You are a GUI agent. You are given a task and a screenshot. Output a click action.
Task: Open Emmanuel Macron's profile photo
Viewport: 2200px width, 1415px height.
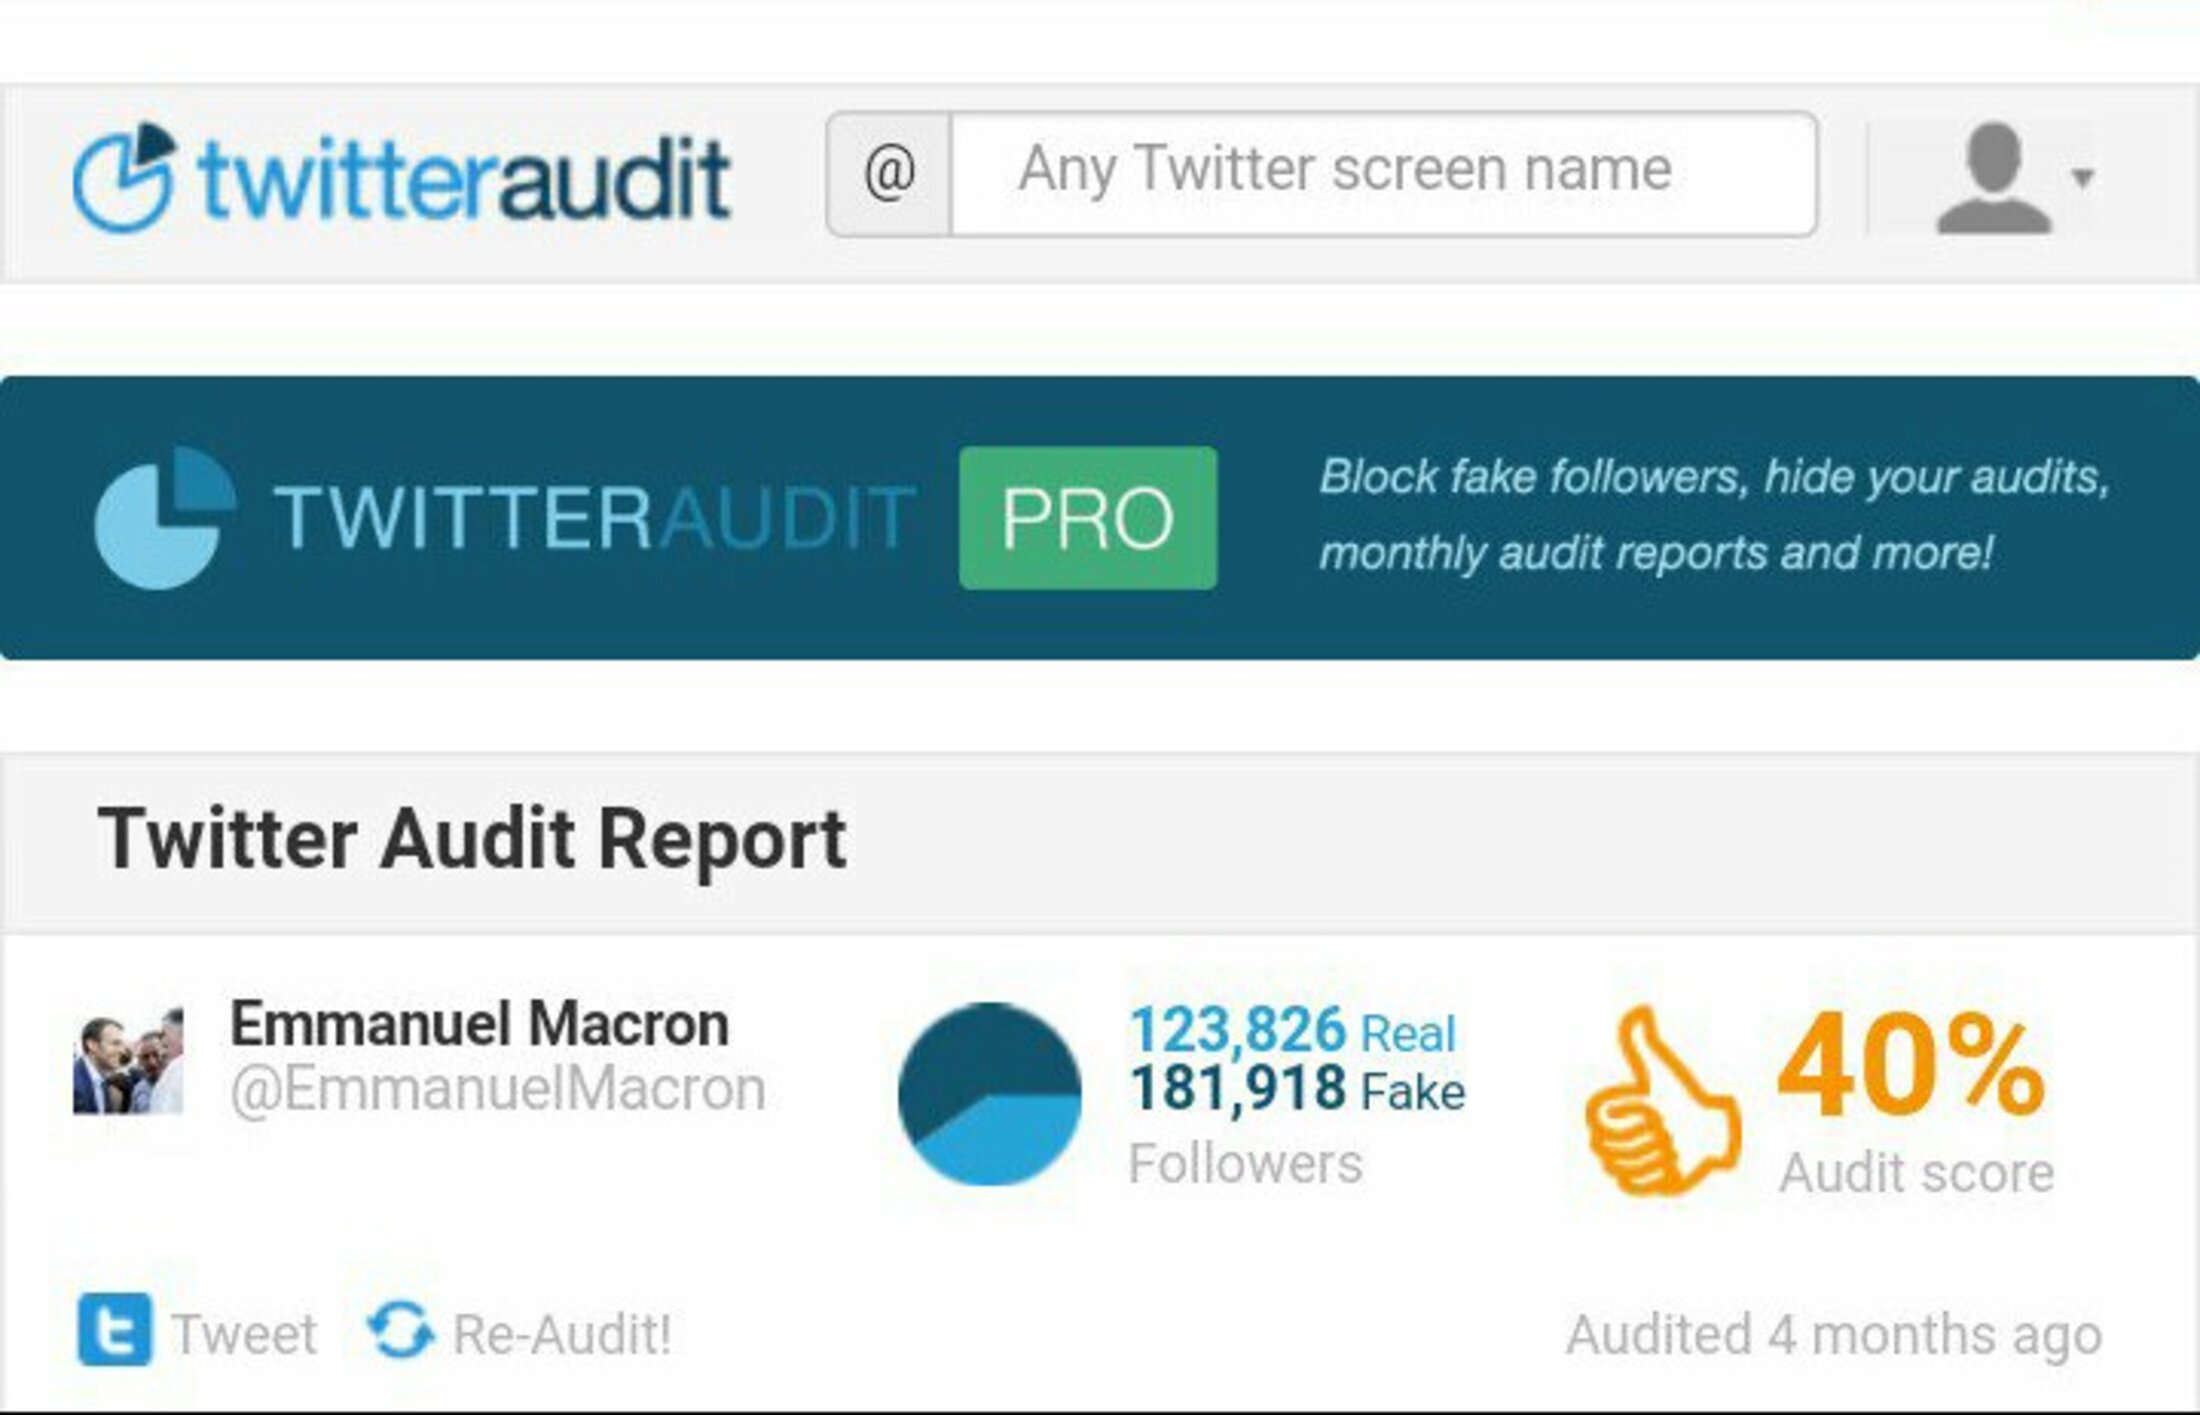coord(128,1060)
